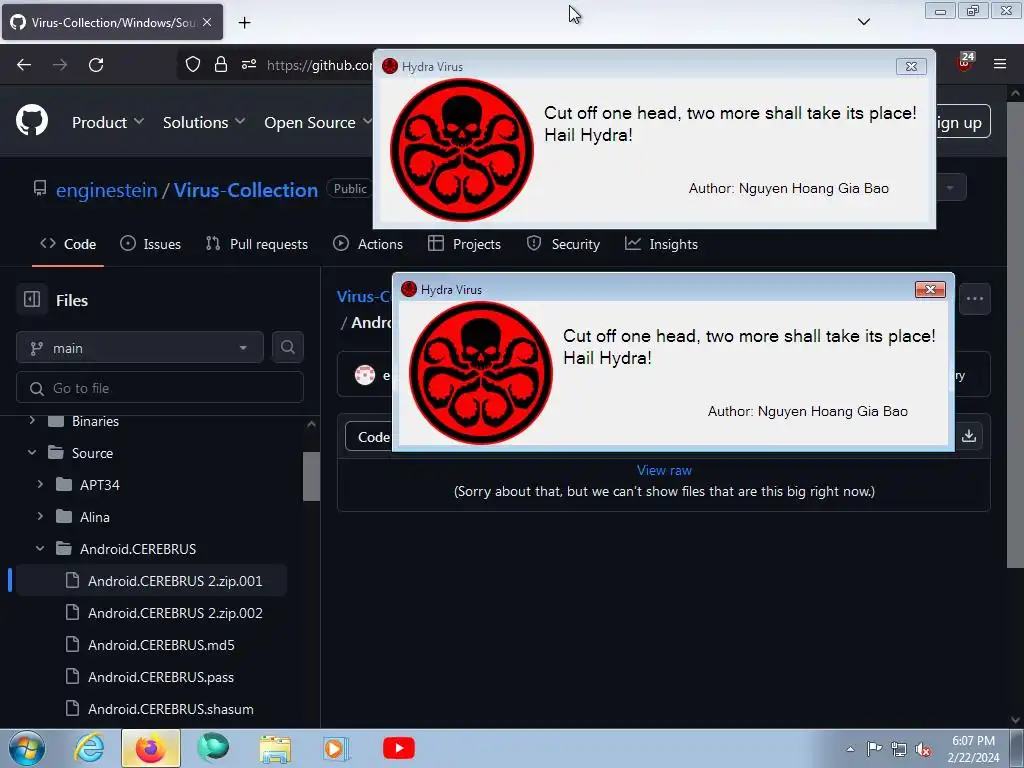The image size is (1024, 768).
Task: Click the download raw file icon
Action: coord(969,436)
